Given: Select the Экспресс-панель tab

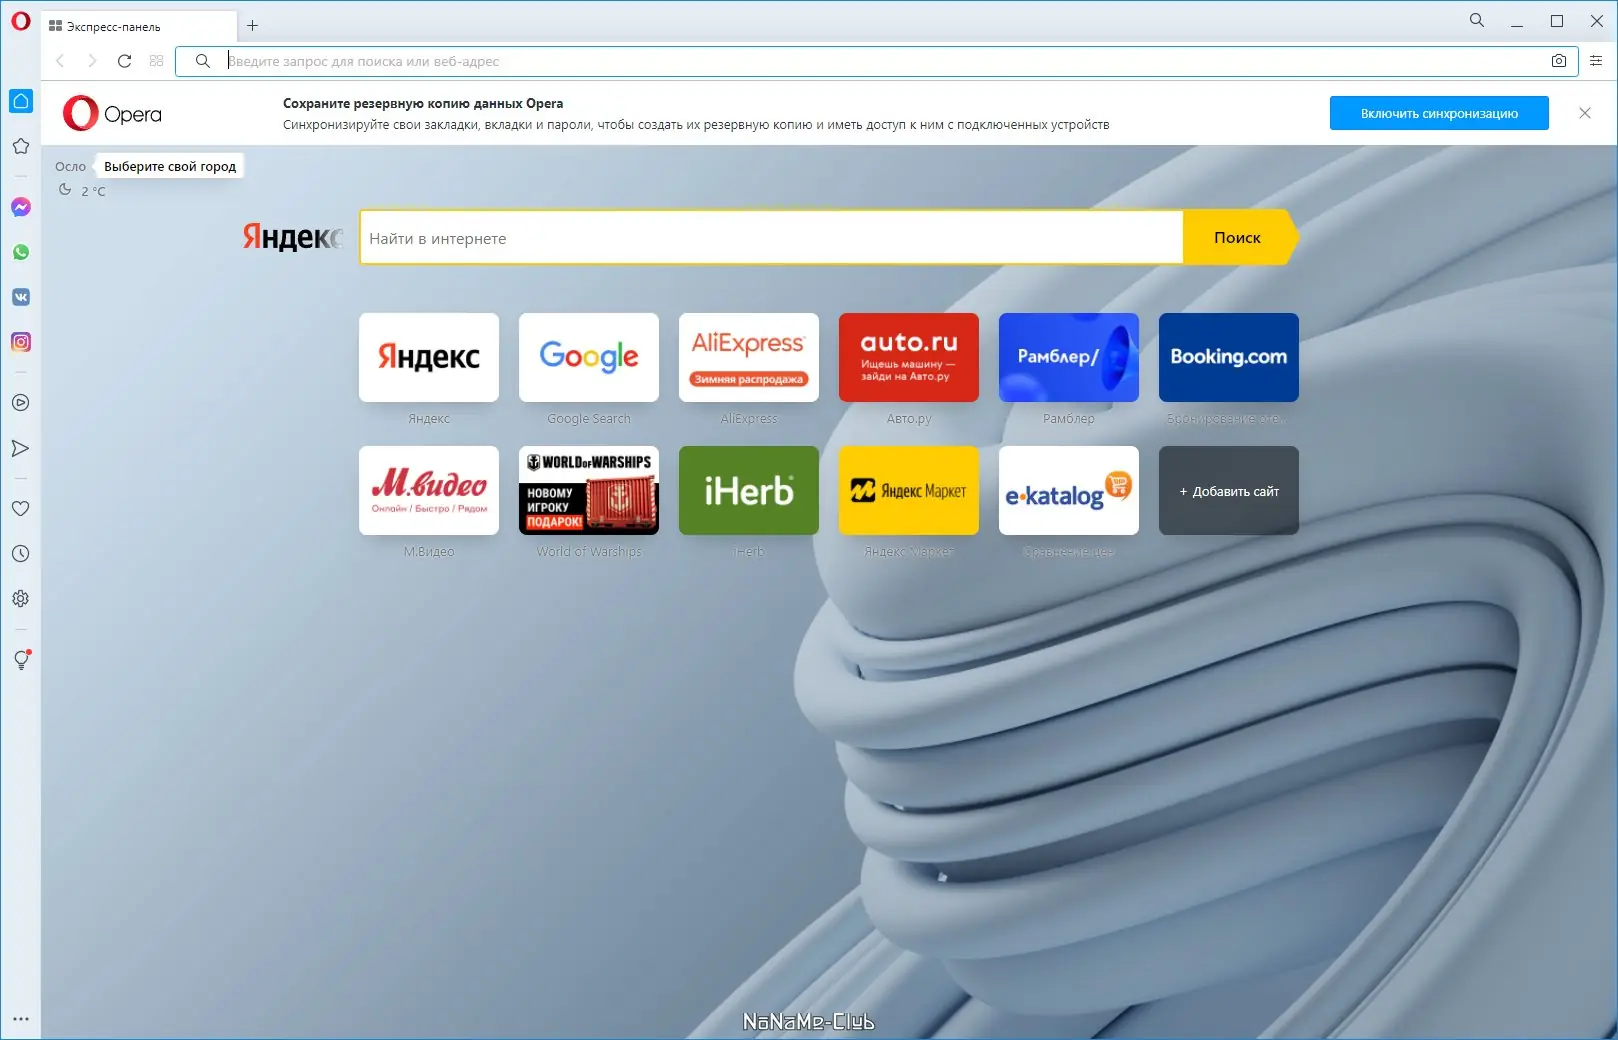Looking at the screenshot, I should (139, 27).
